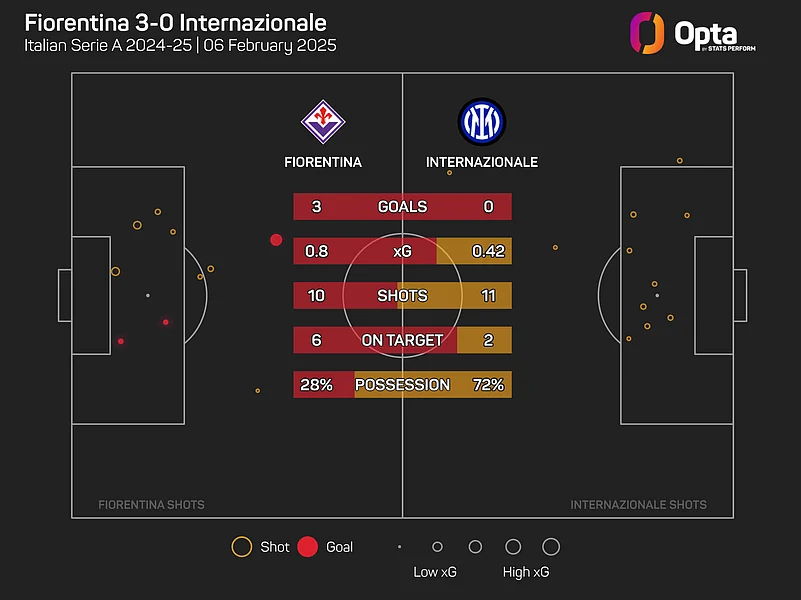This screenshot has height=600, width=801.
Task: Click the largest High xG legend circle
Action: (551, 547)
